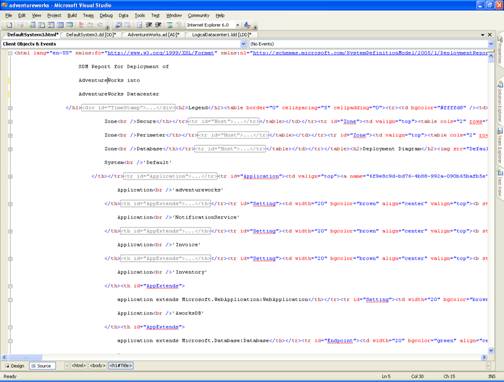The image size is (504, 382).
Task: Close the active document with the X
Action: click(490, 35)
